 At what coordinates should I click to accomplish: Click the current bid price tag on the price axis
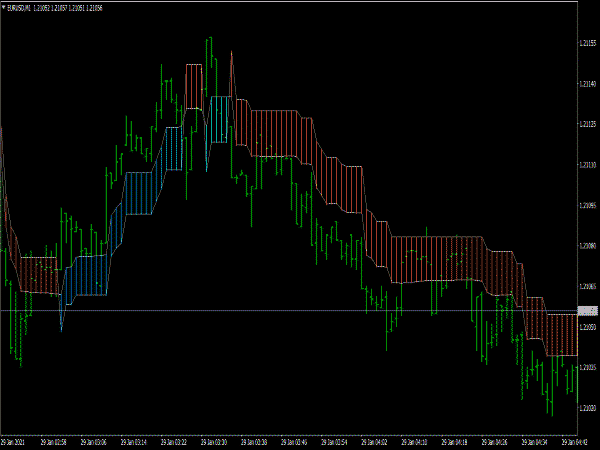[588, 311]
